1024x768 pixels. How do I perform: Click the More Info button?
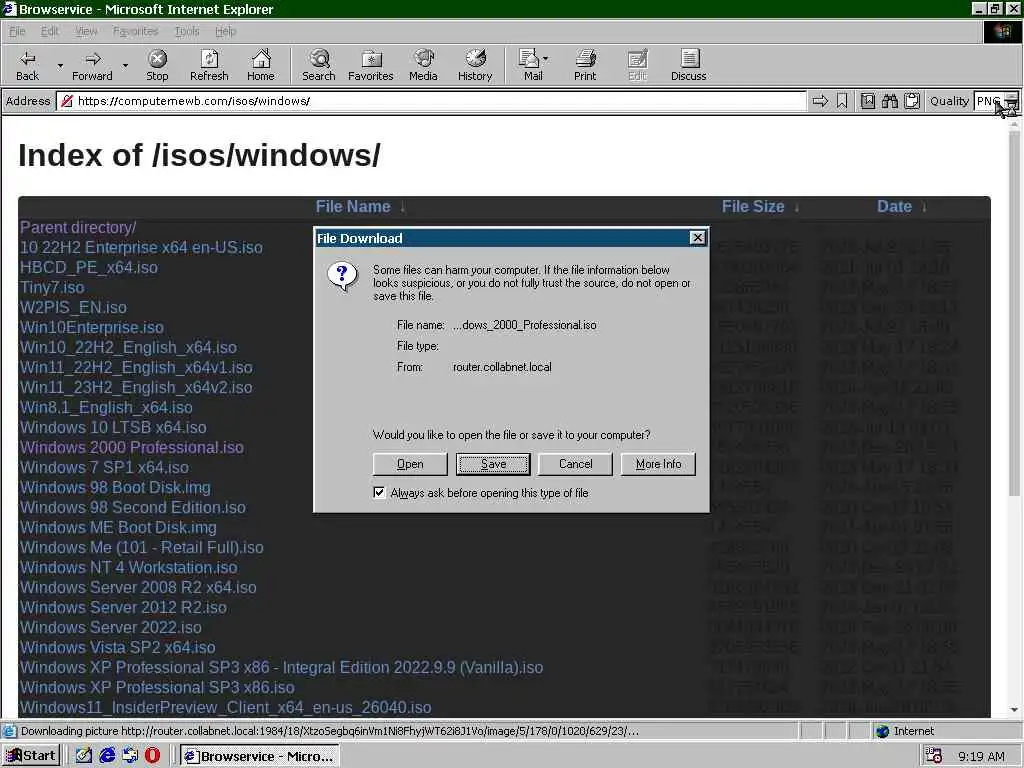(658, 464)
